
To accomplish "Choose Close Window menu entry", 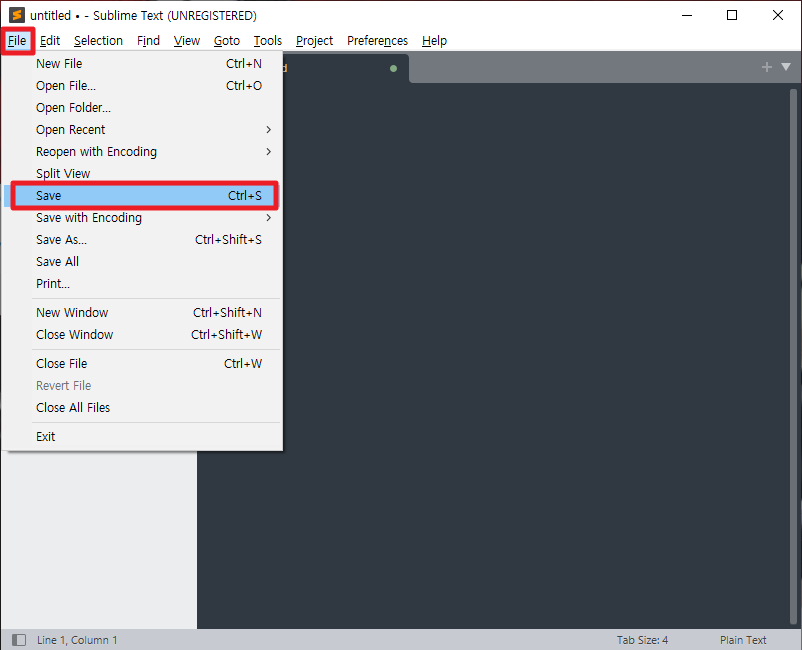I will pos(142,334).
